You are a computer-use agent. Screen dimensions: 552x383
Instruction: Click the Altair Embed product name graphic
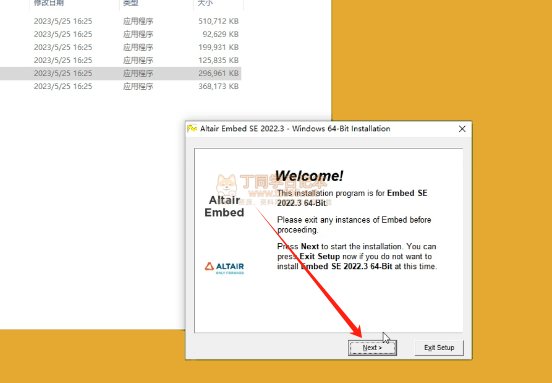(x=224, y=206)
